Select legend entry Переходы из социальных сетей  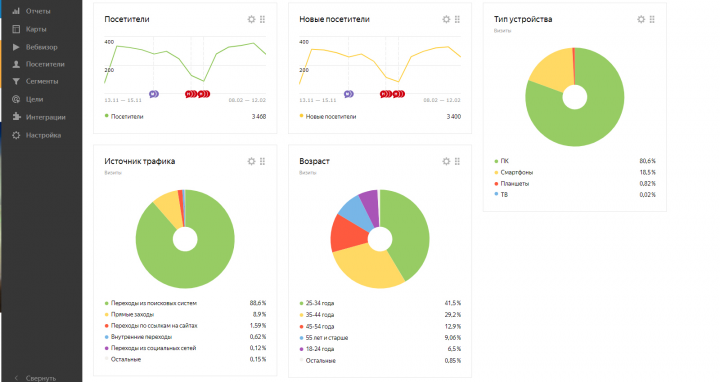pos(153,348)
